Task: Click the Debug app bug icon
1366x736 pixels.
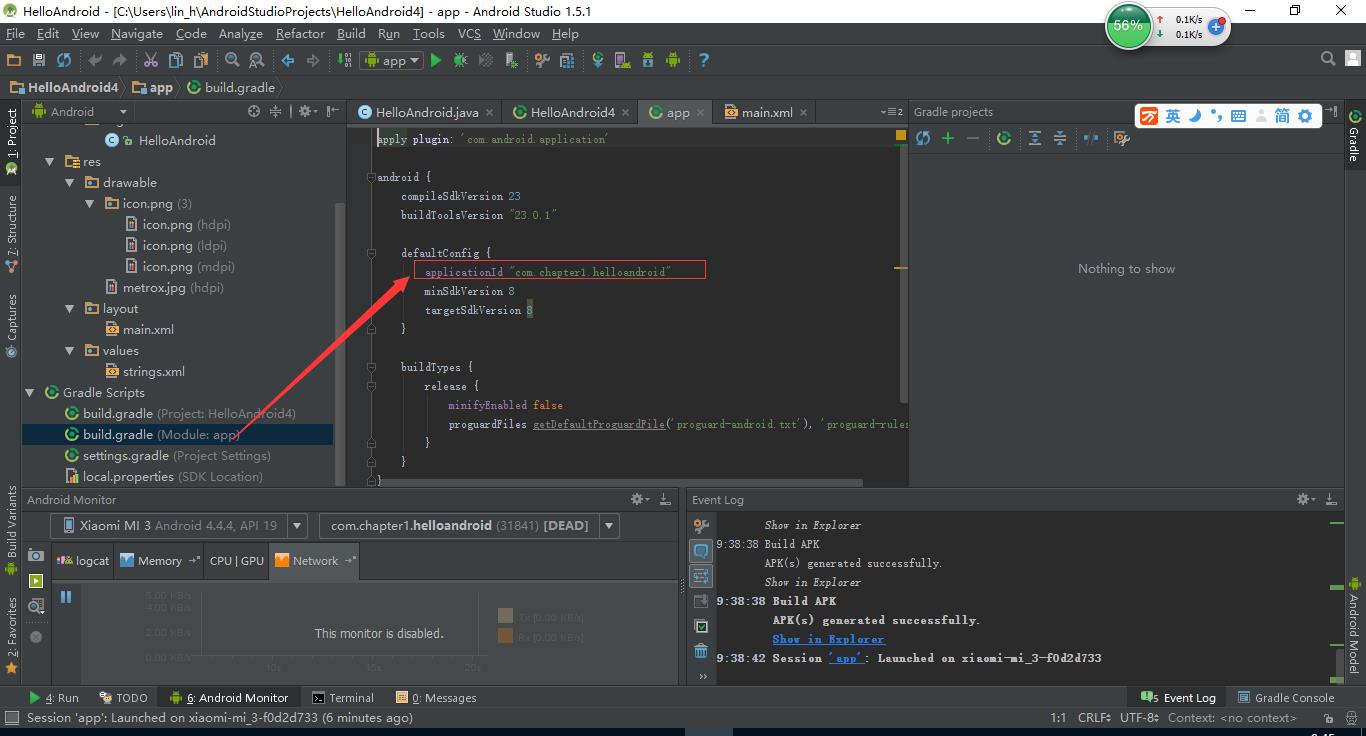Action: click(460, 60)
